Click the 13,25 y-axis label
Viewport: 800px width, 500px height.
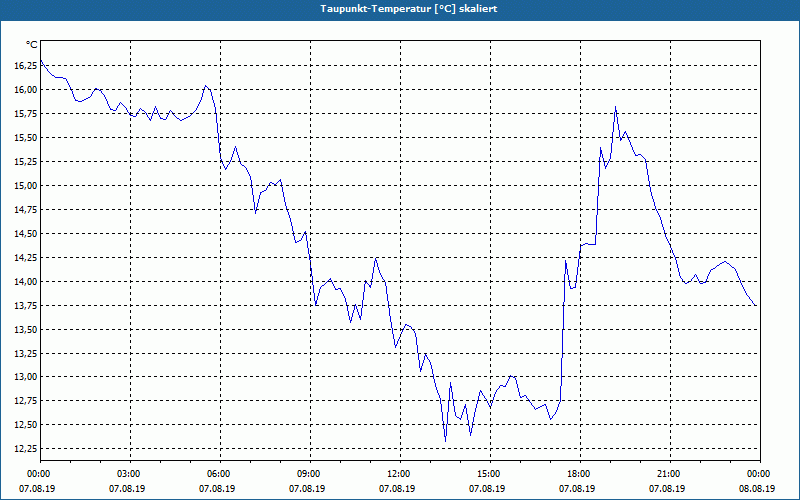click(26, 354)
